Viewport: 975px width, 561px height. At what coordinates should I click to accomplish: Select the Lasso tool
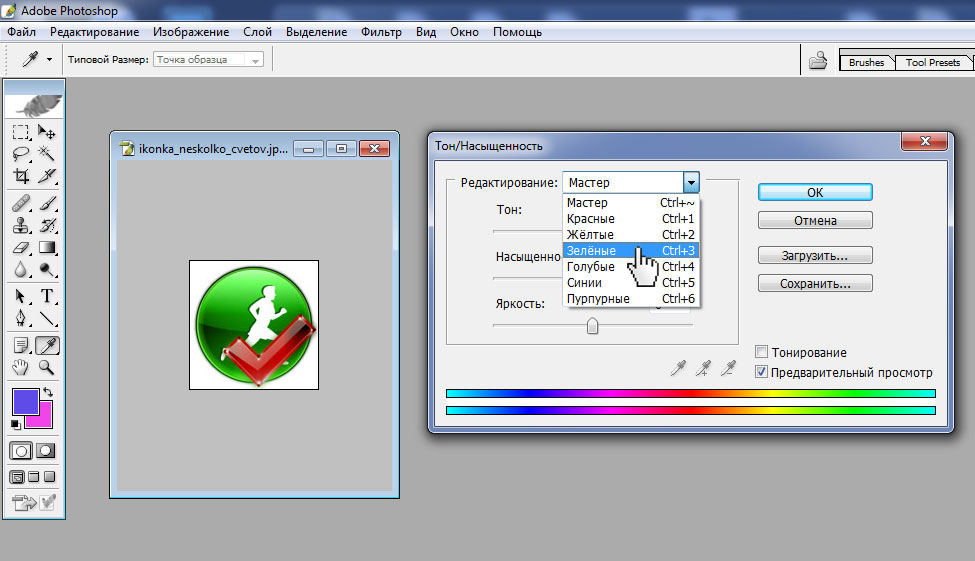coord(21,154)
